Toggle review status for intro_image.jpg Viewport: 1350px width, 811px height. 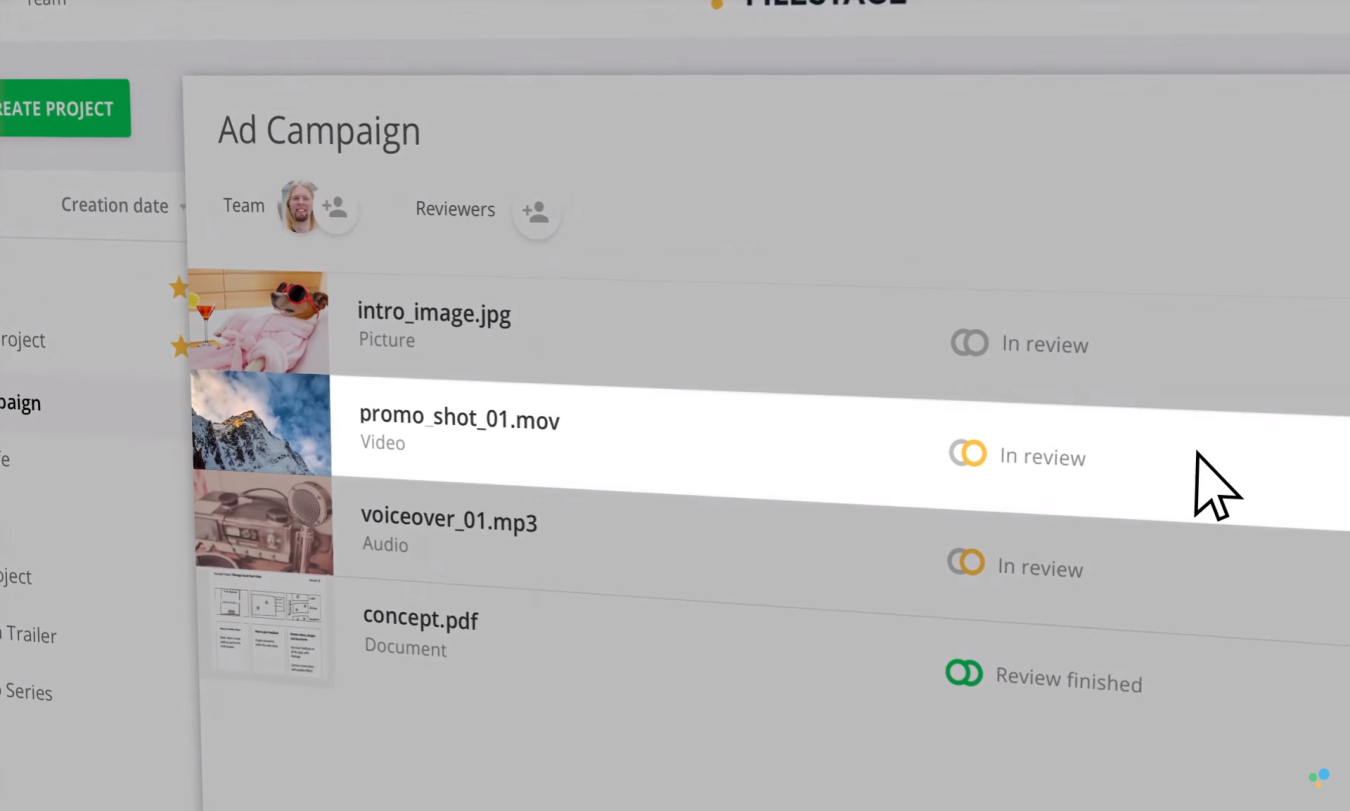pyautogui.click(x=968, y=343)
